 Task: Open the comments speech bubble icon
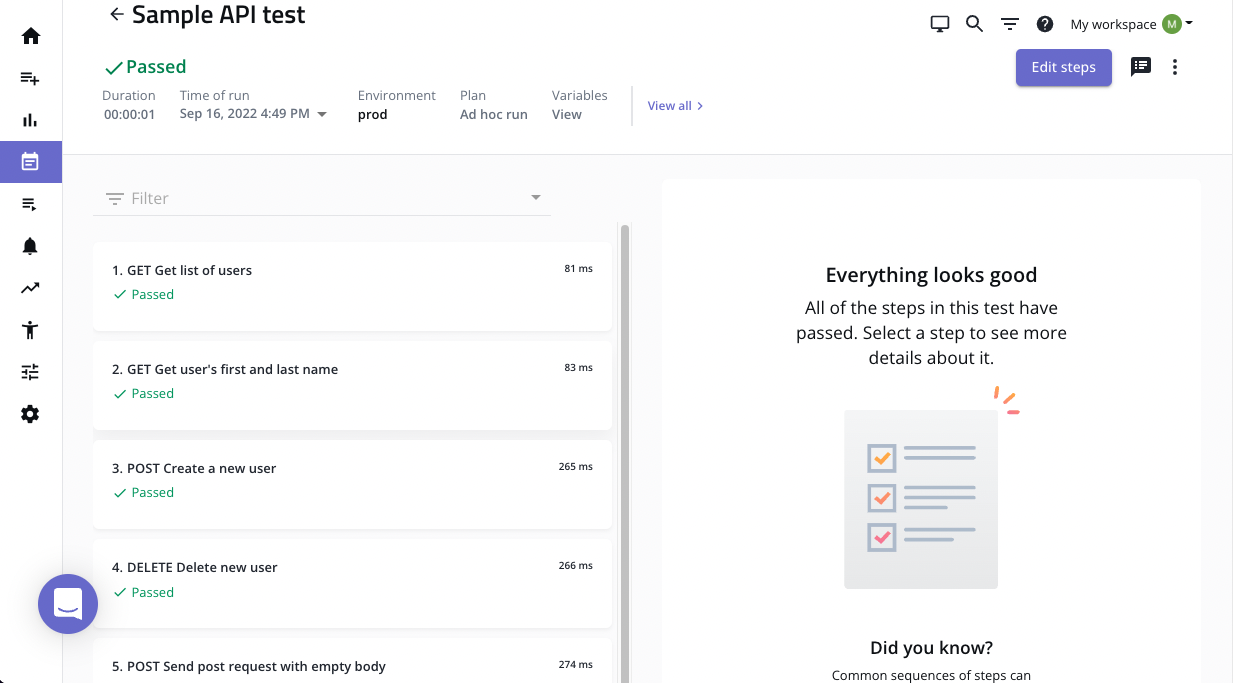pos(1141,67)
